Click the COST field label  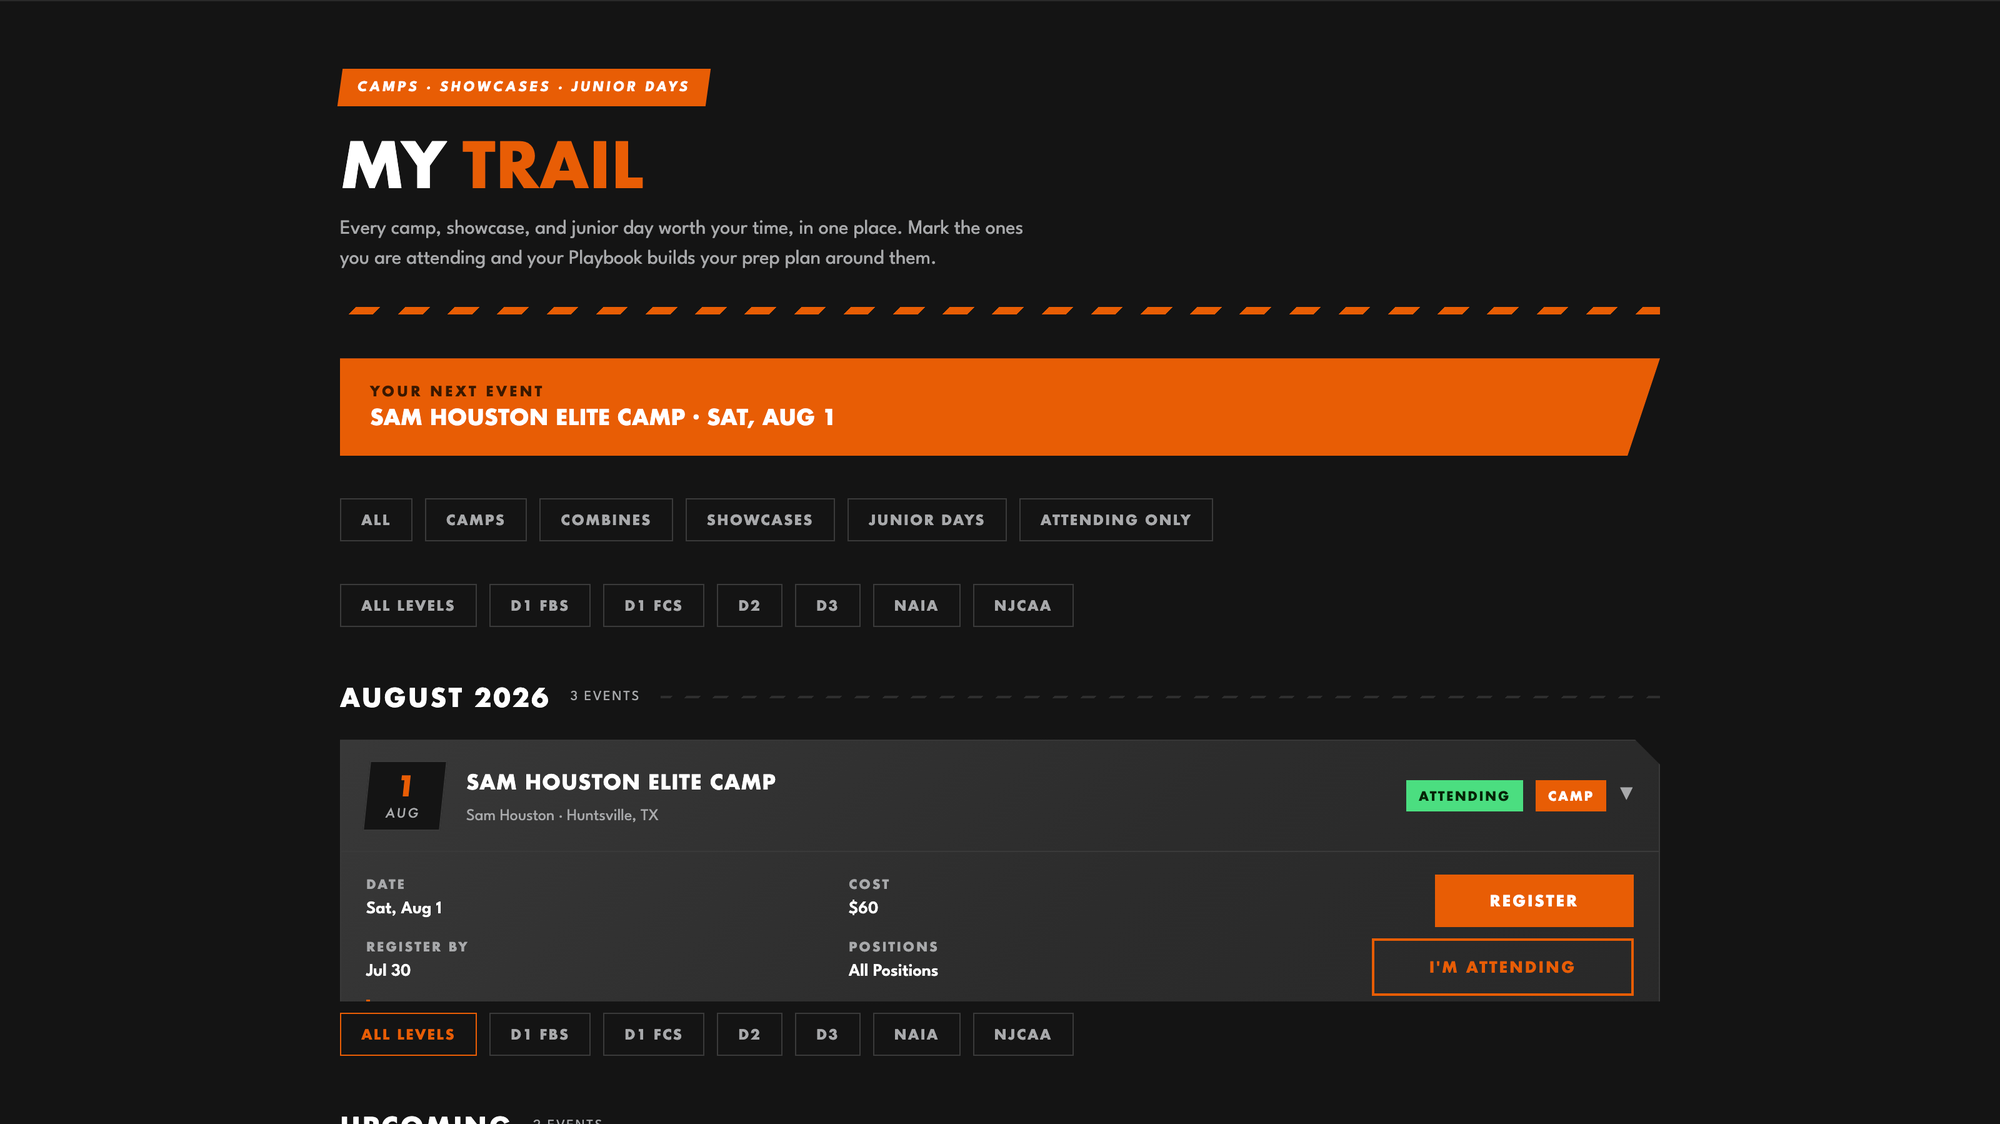(x=869, y=884)
